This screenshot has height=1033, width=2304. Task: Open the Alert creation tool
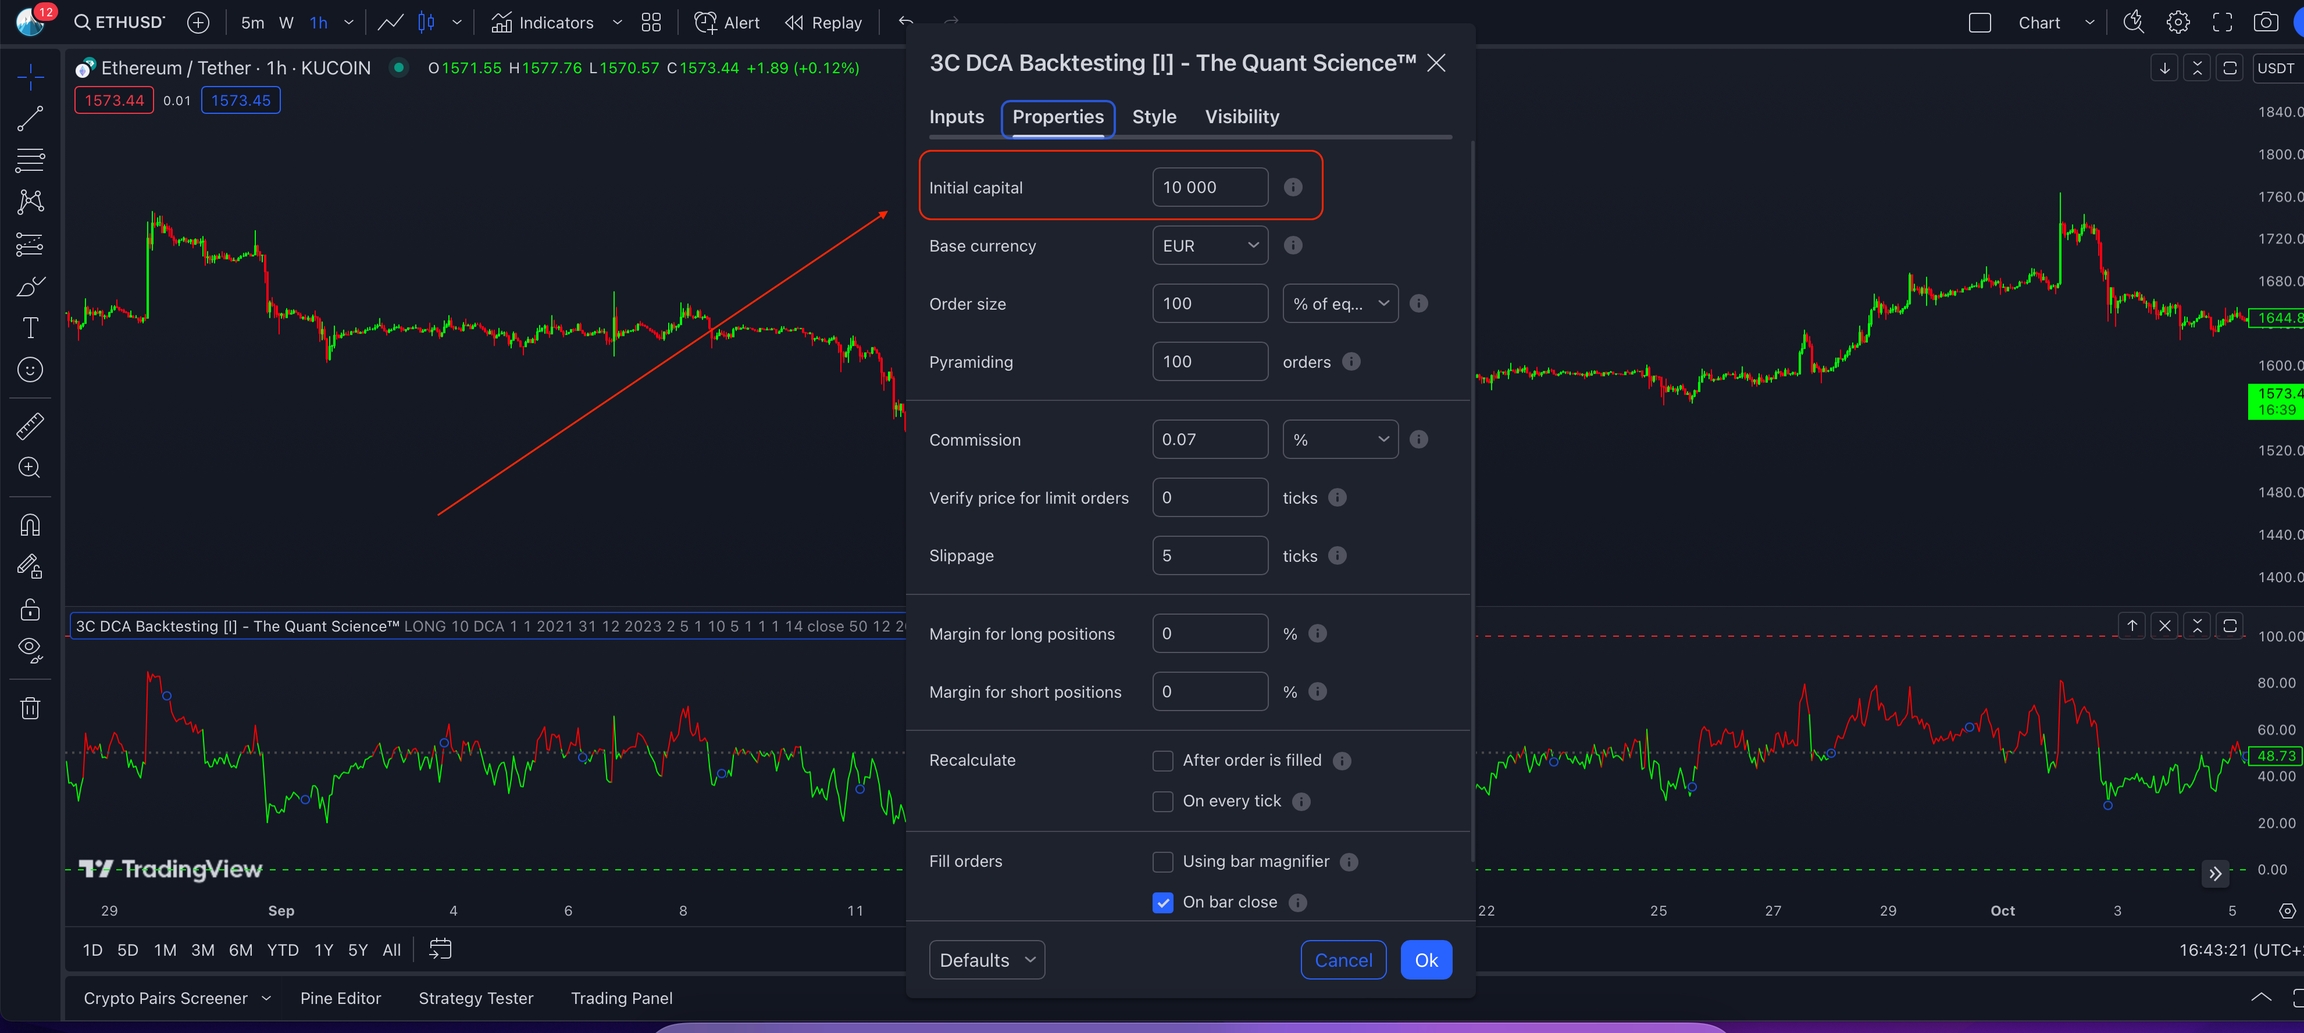click(x=727, y=22)
